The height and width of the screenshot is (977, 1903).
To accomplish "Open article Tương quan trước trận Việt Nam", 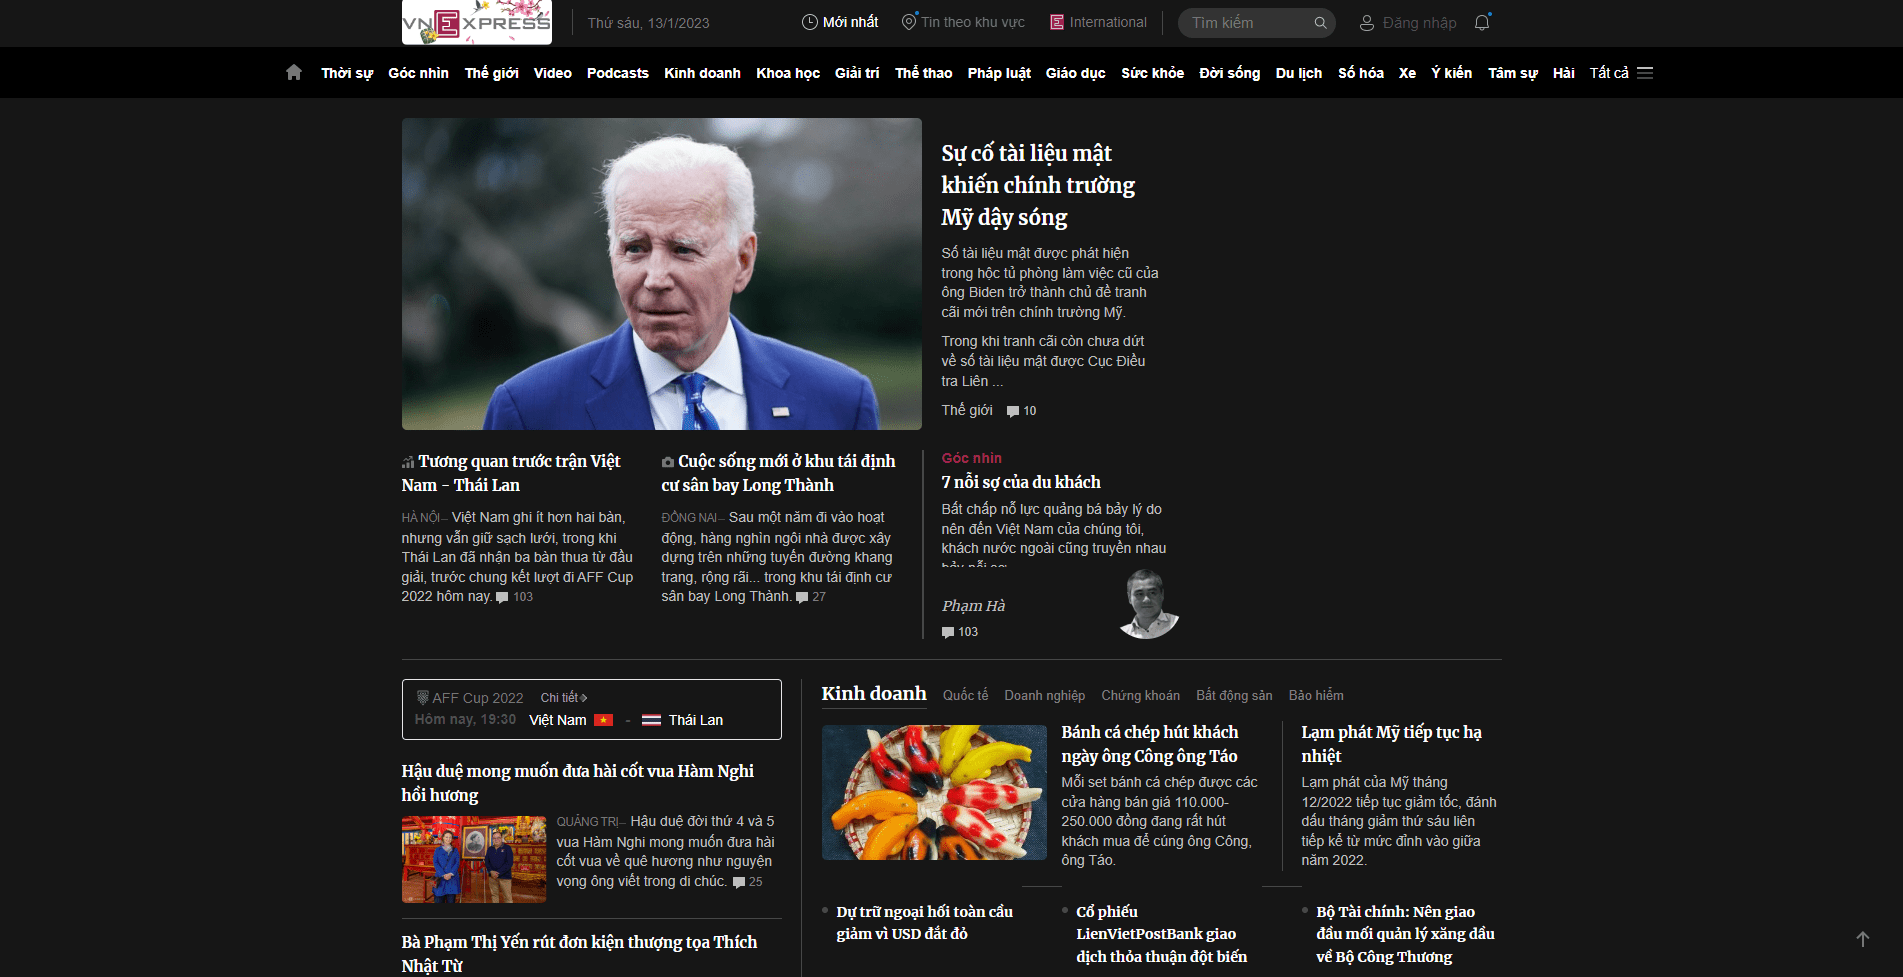I will pos(511,473).
